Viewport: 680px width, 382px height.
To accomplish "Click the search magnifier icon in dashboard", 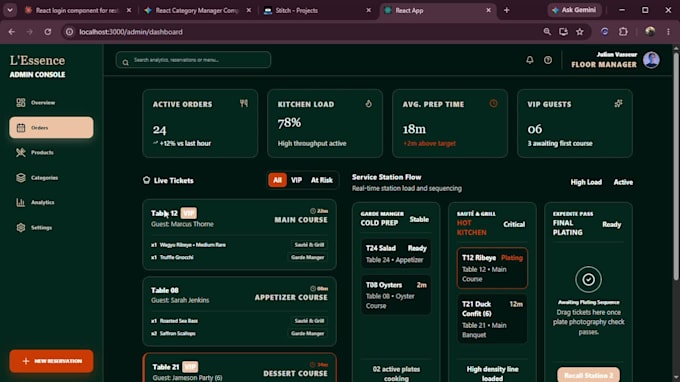I will (x=125, y=62).
